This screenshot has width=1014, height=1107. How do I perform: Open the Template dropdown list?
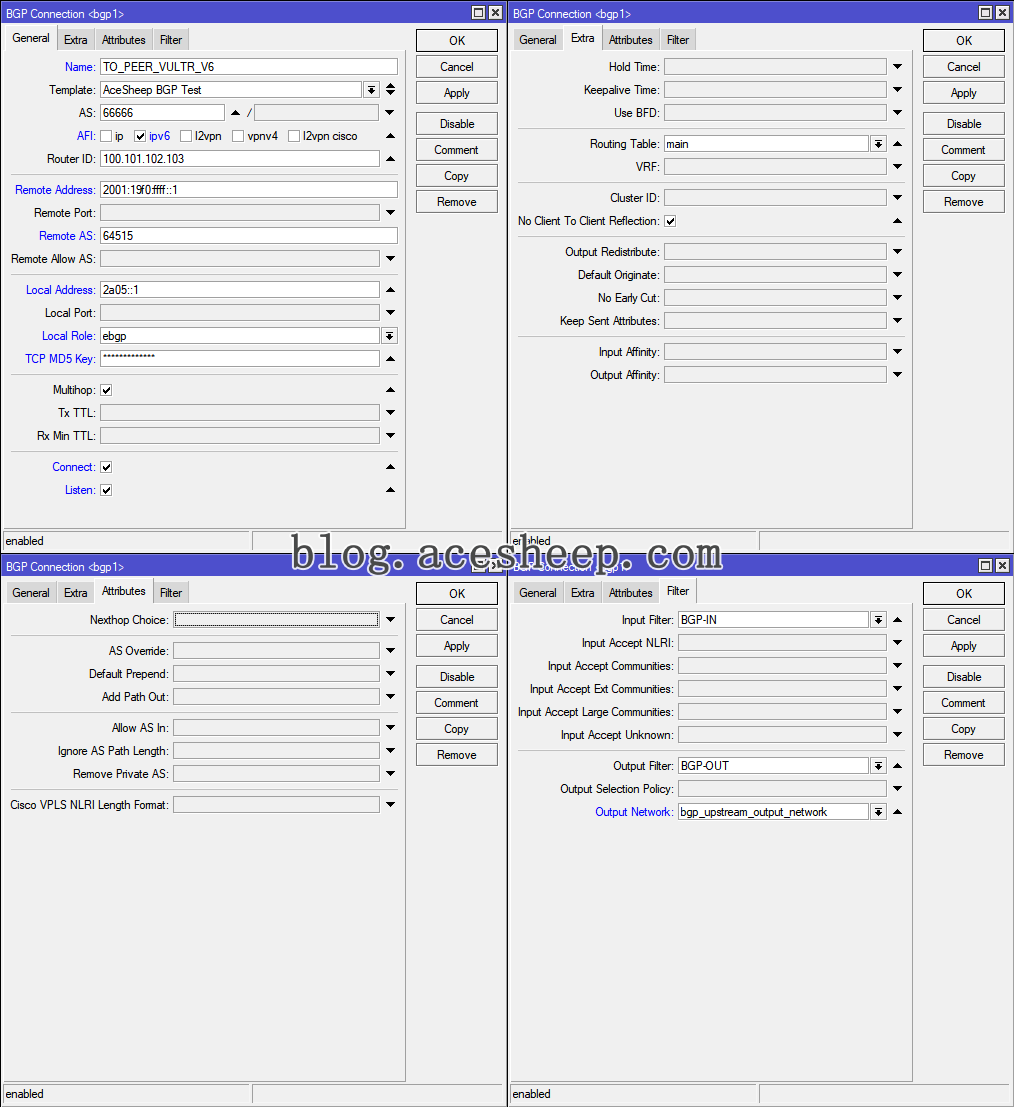pyautogui.click(x=372, y=90)
